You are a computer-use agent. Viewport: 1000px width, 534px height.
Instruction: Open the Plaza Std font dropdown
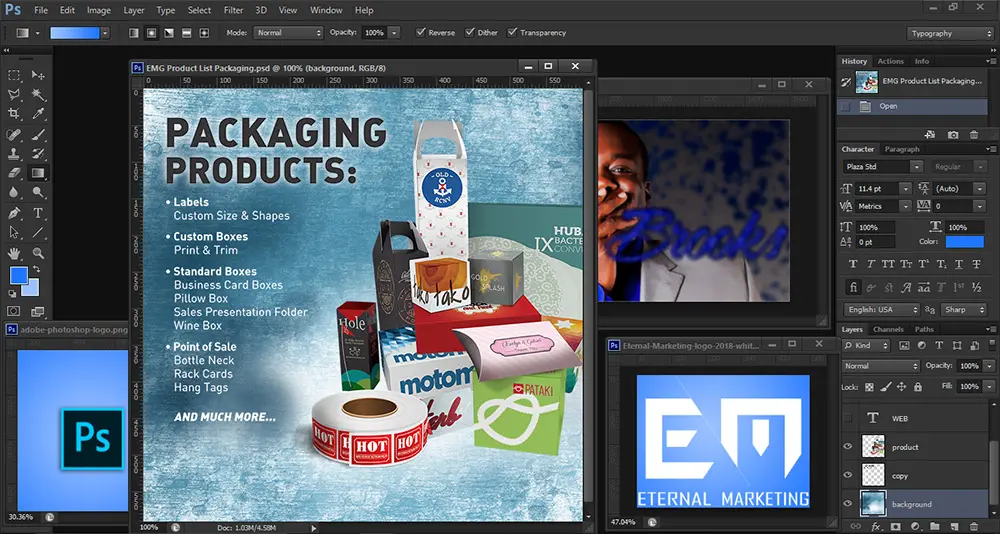916,167
